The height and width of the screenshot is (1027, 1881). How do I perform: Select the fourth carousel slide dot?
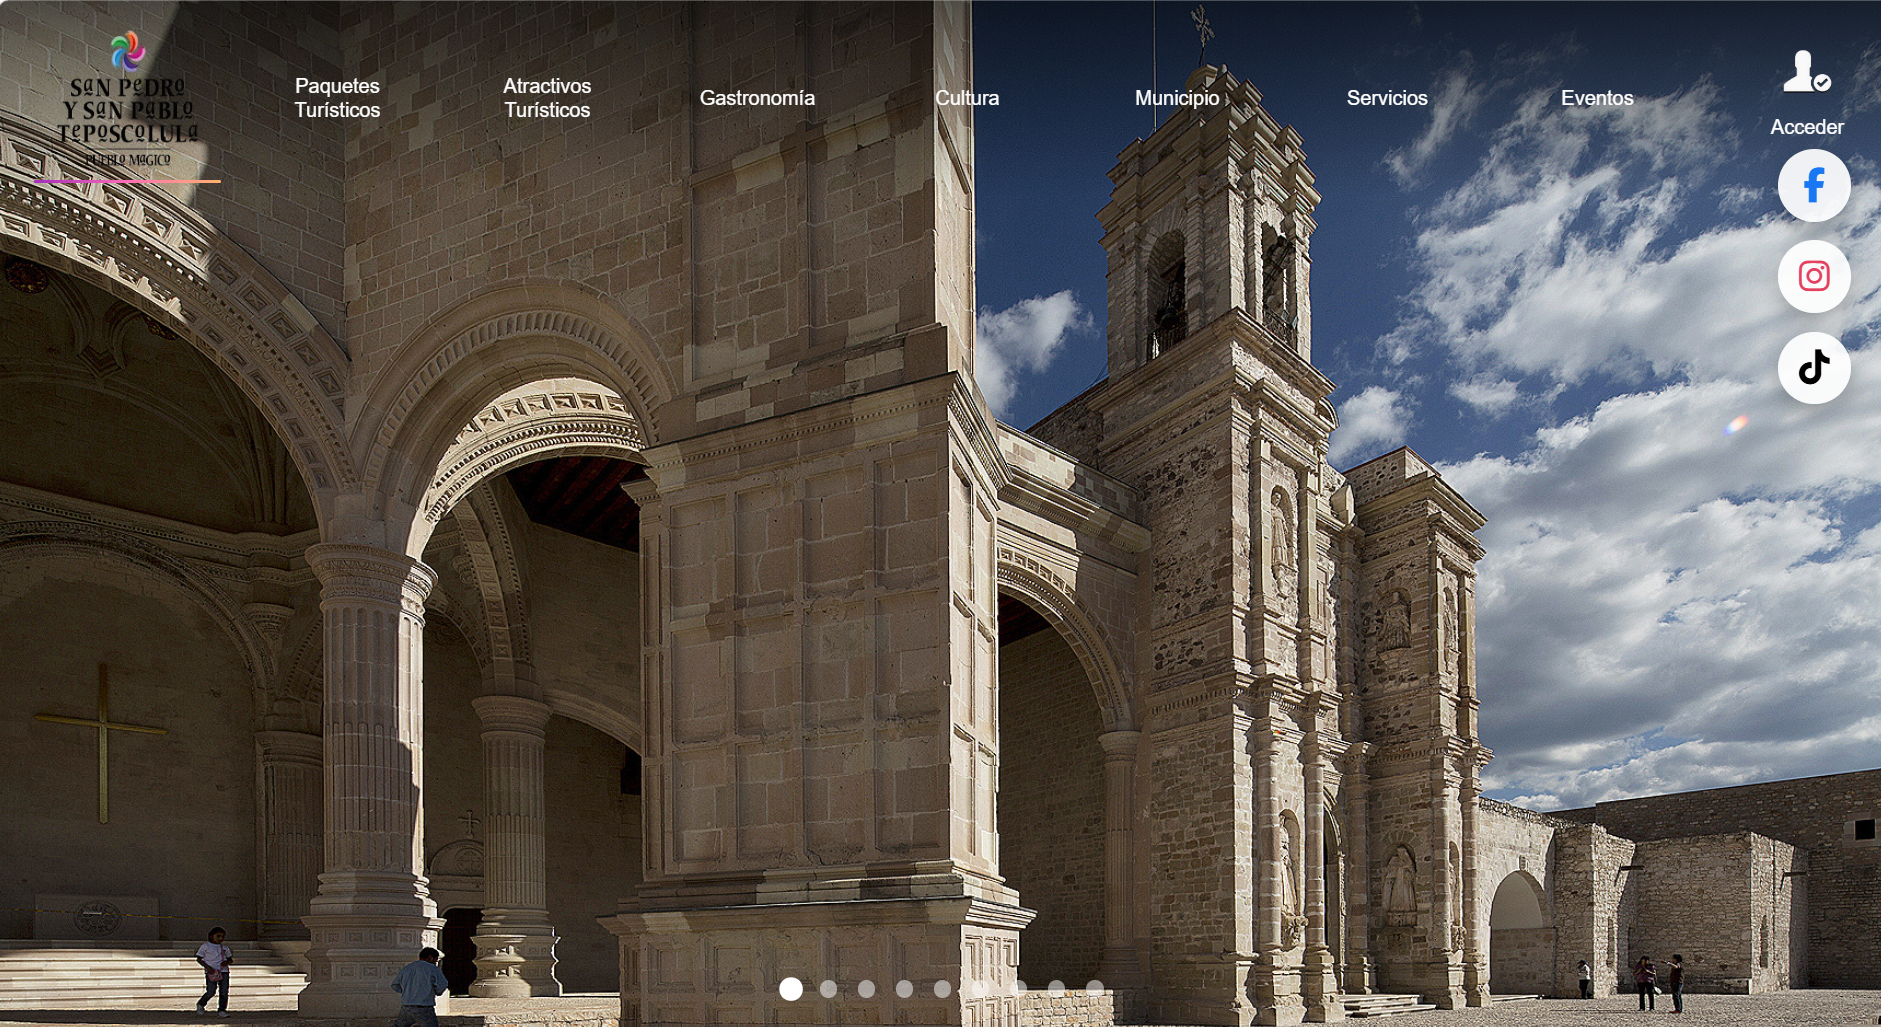(905, 989)
